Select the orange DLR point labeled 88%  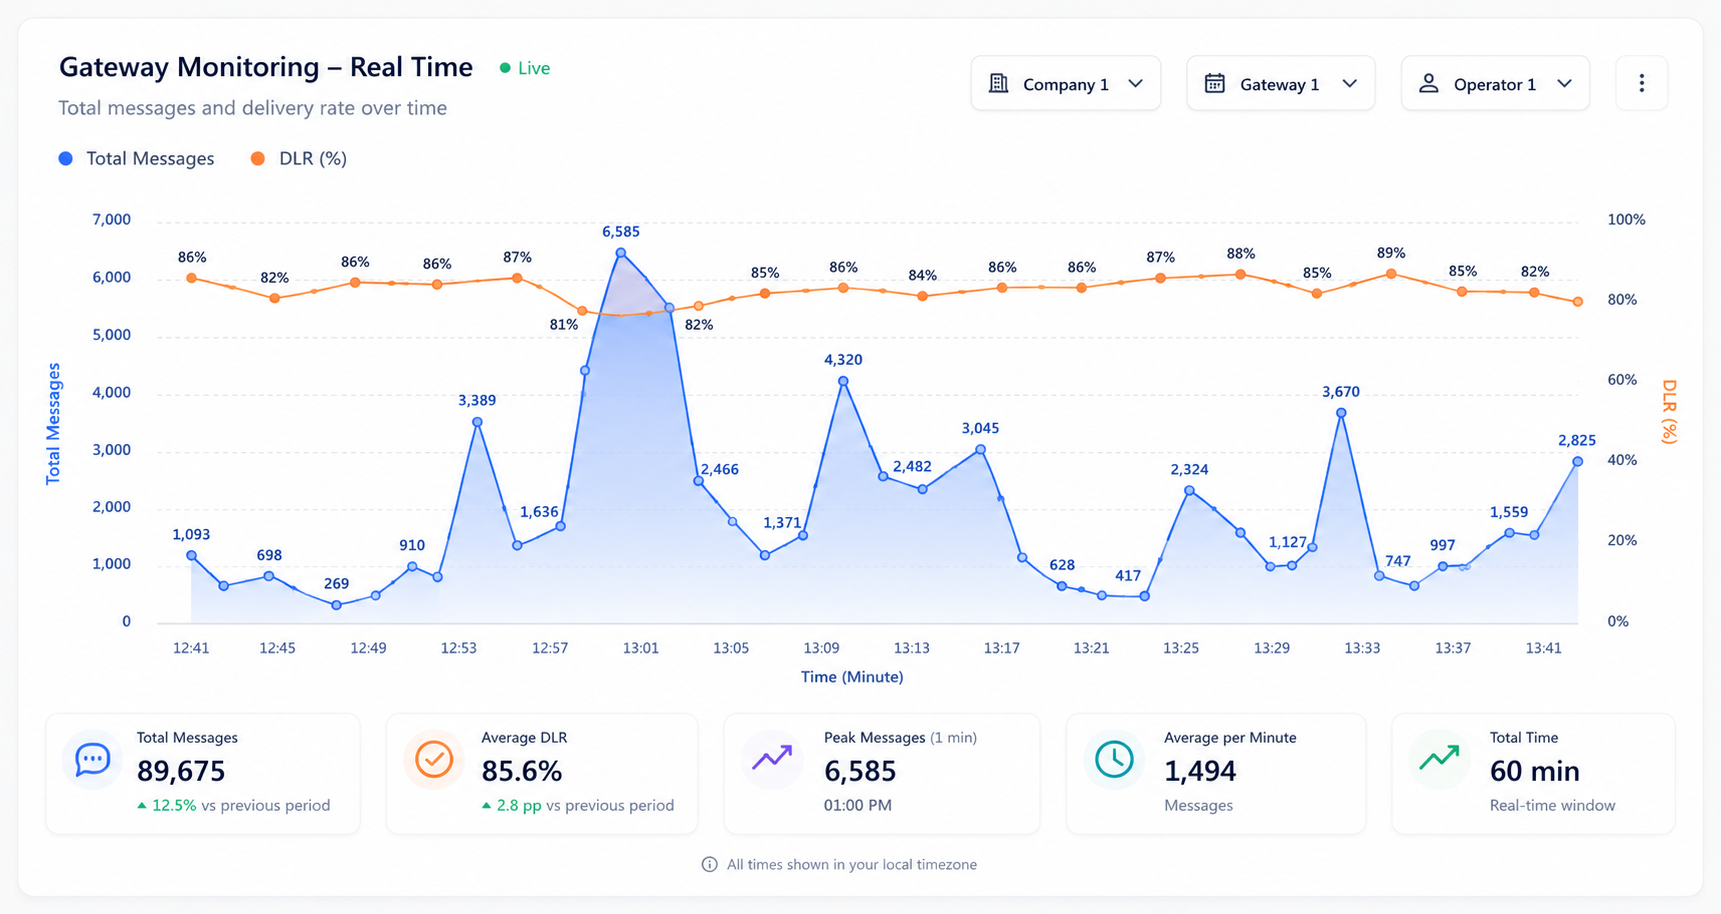1240,274
